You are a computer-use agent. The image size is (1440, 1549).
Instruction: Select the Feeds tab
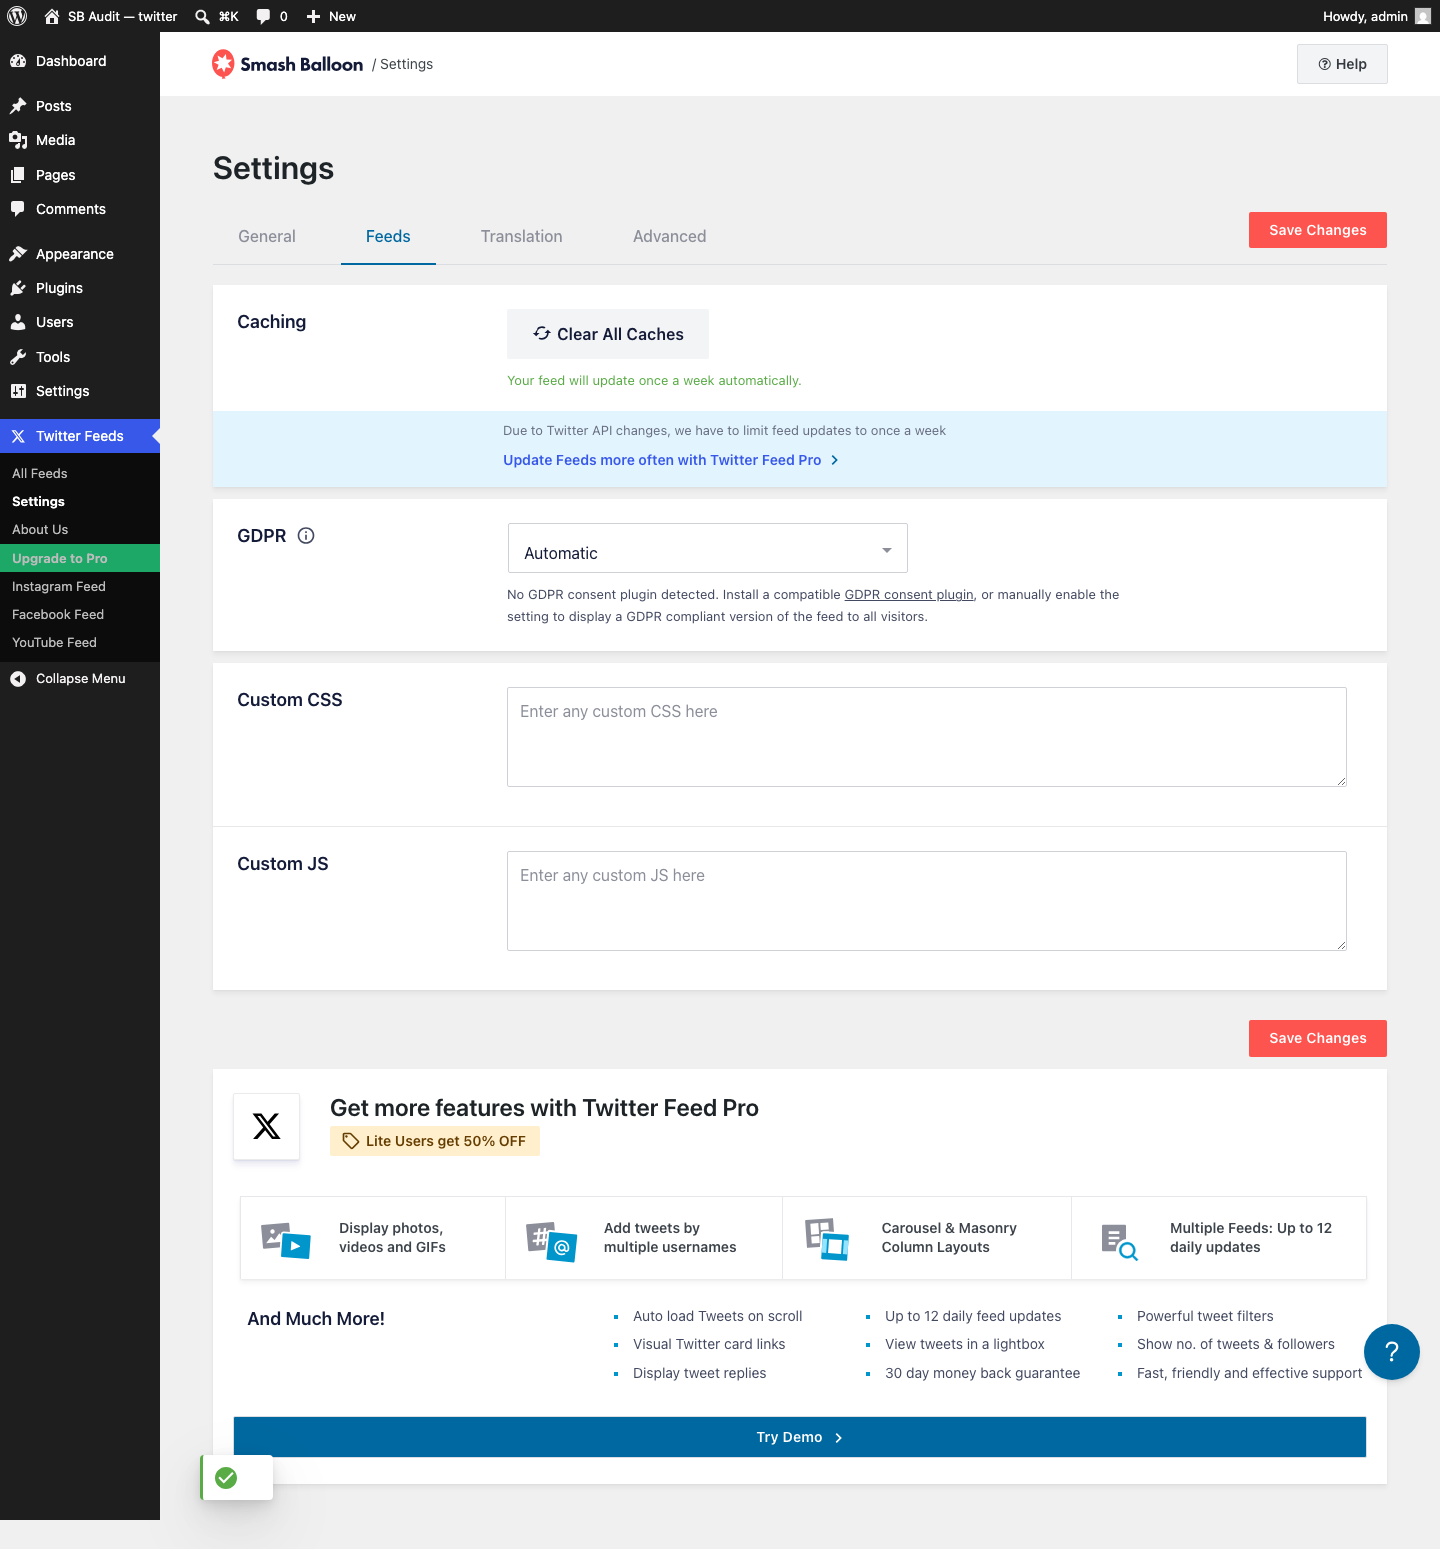click(388, 237)
